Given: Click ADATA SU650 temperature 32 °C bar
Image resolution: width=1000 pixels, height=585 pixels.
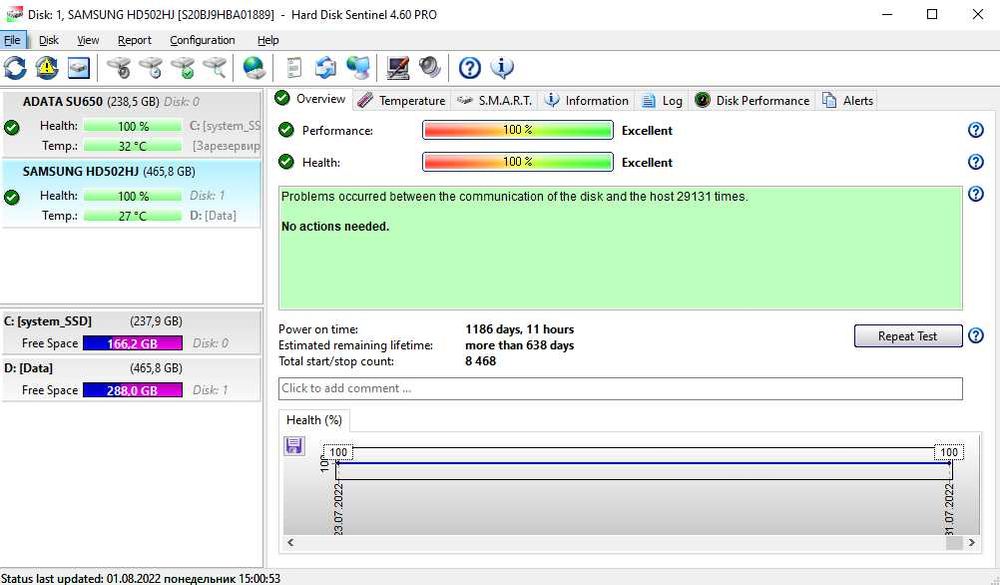Looking at the screenshot, I should click(133, 146).
